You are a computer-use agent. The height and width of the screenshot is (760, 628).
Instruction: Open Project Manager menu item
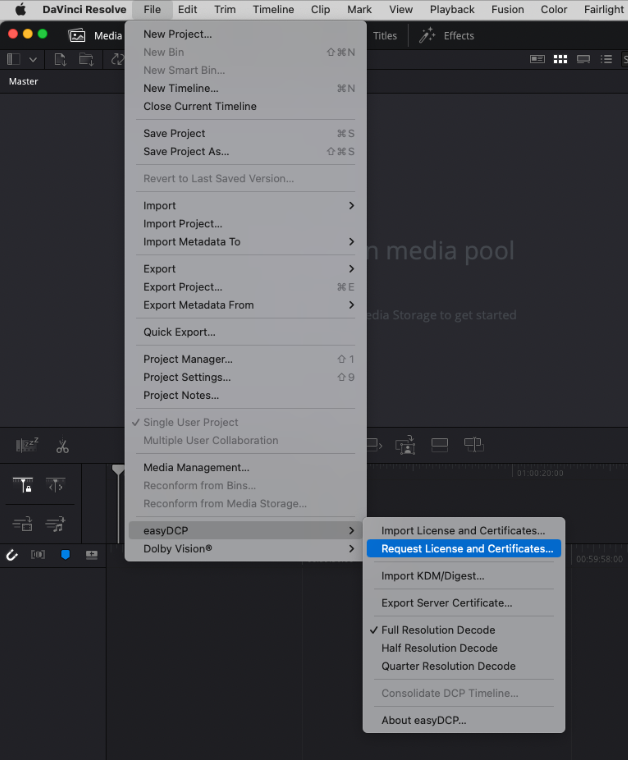click(246, 359)
